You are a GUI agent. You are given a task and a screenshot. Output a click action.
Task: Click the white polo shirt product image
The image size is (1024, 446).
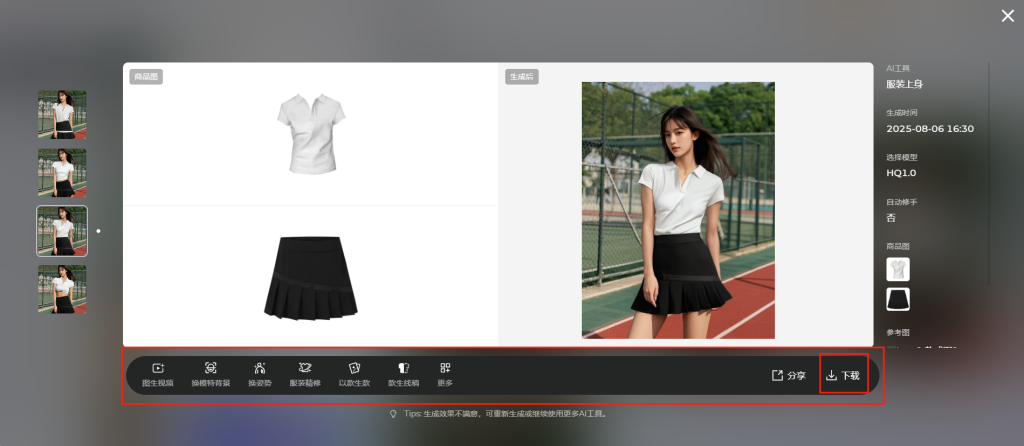coord(311,133)
